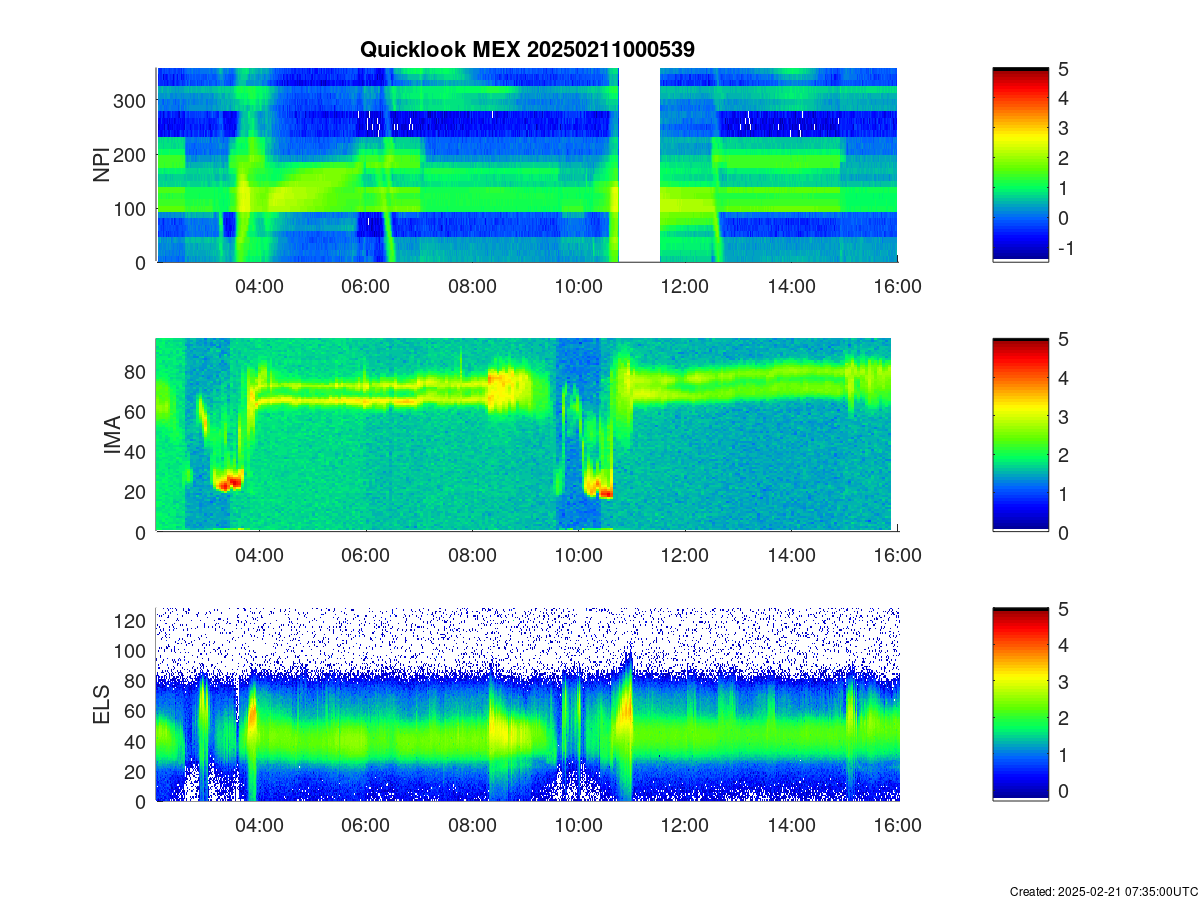Click the 60 tick on the IMA y-axis
1200x900 pixels.
[137, 411]
